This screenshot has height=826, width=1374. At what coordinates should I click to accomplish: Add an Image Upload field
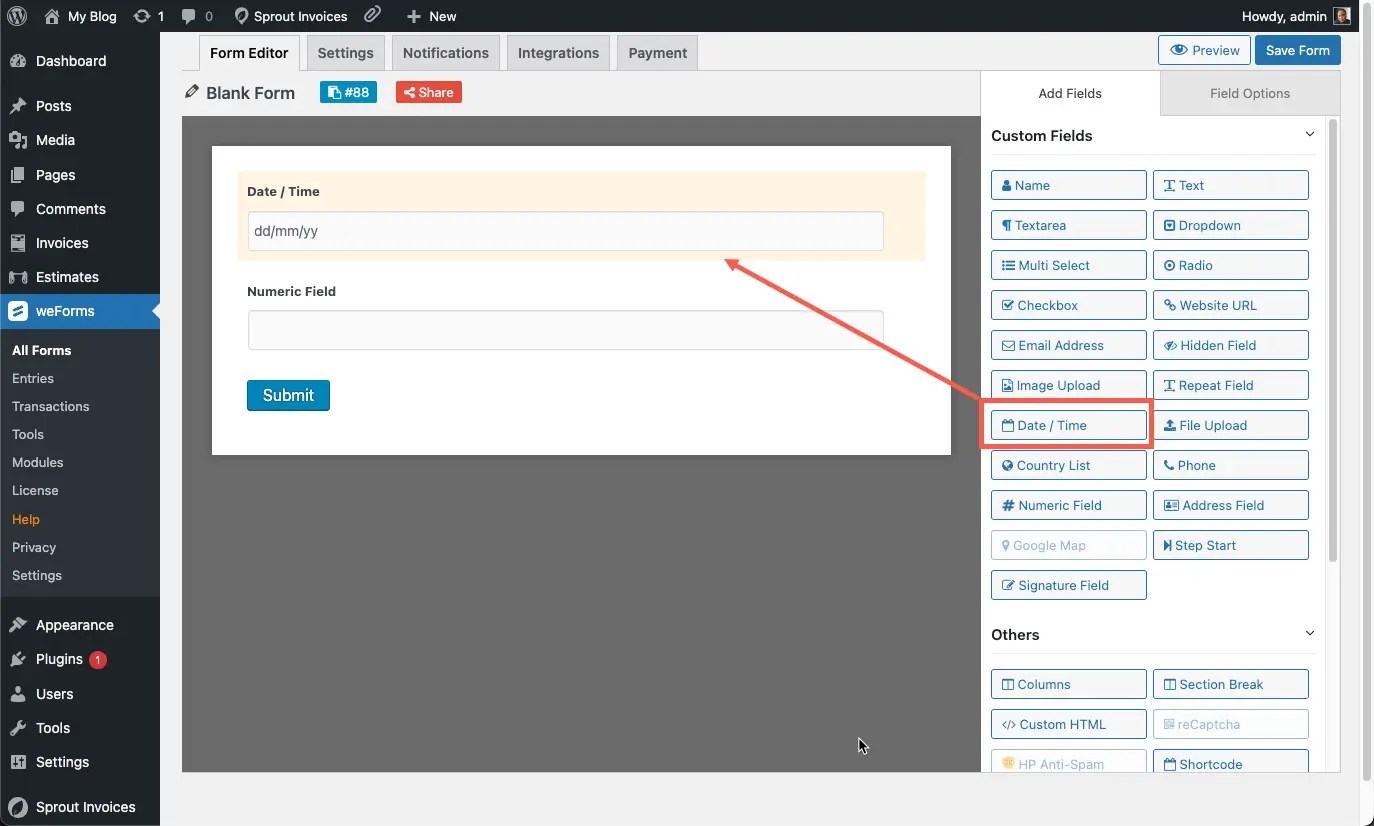click(1068, 385)
